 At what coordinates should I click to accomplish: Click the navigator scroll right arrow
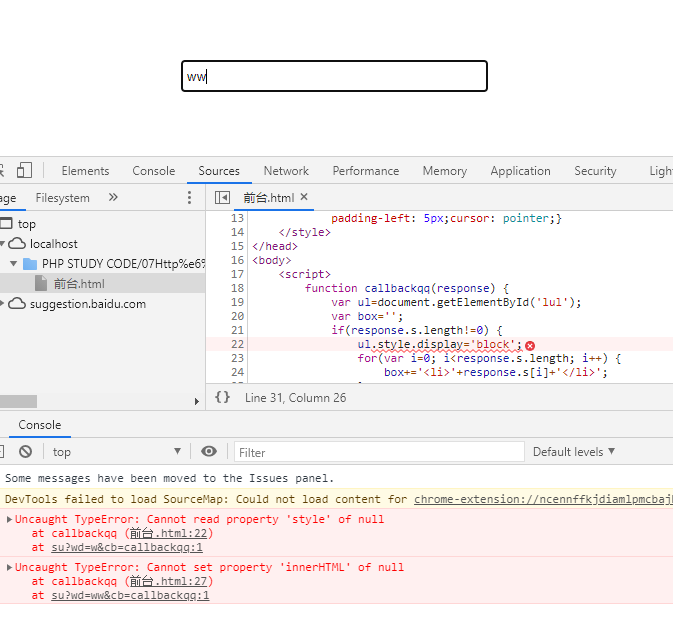[x=197, y=401]
